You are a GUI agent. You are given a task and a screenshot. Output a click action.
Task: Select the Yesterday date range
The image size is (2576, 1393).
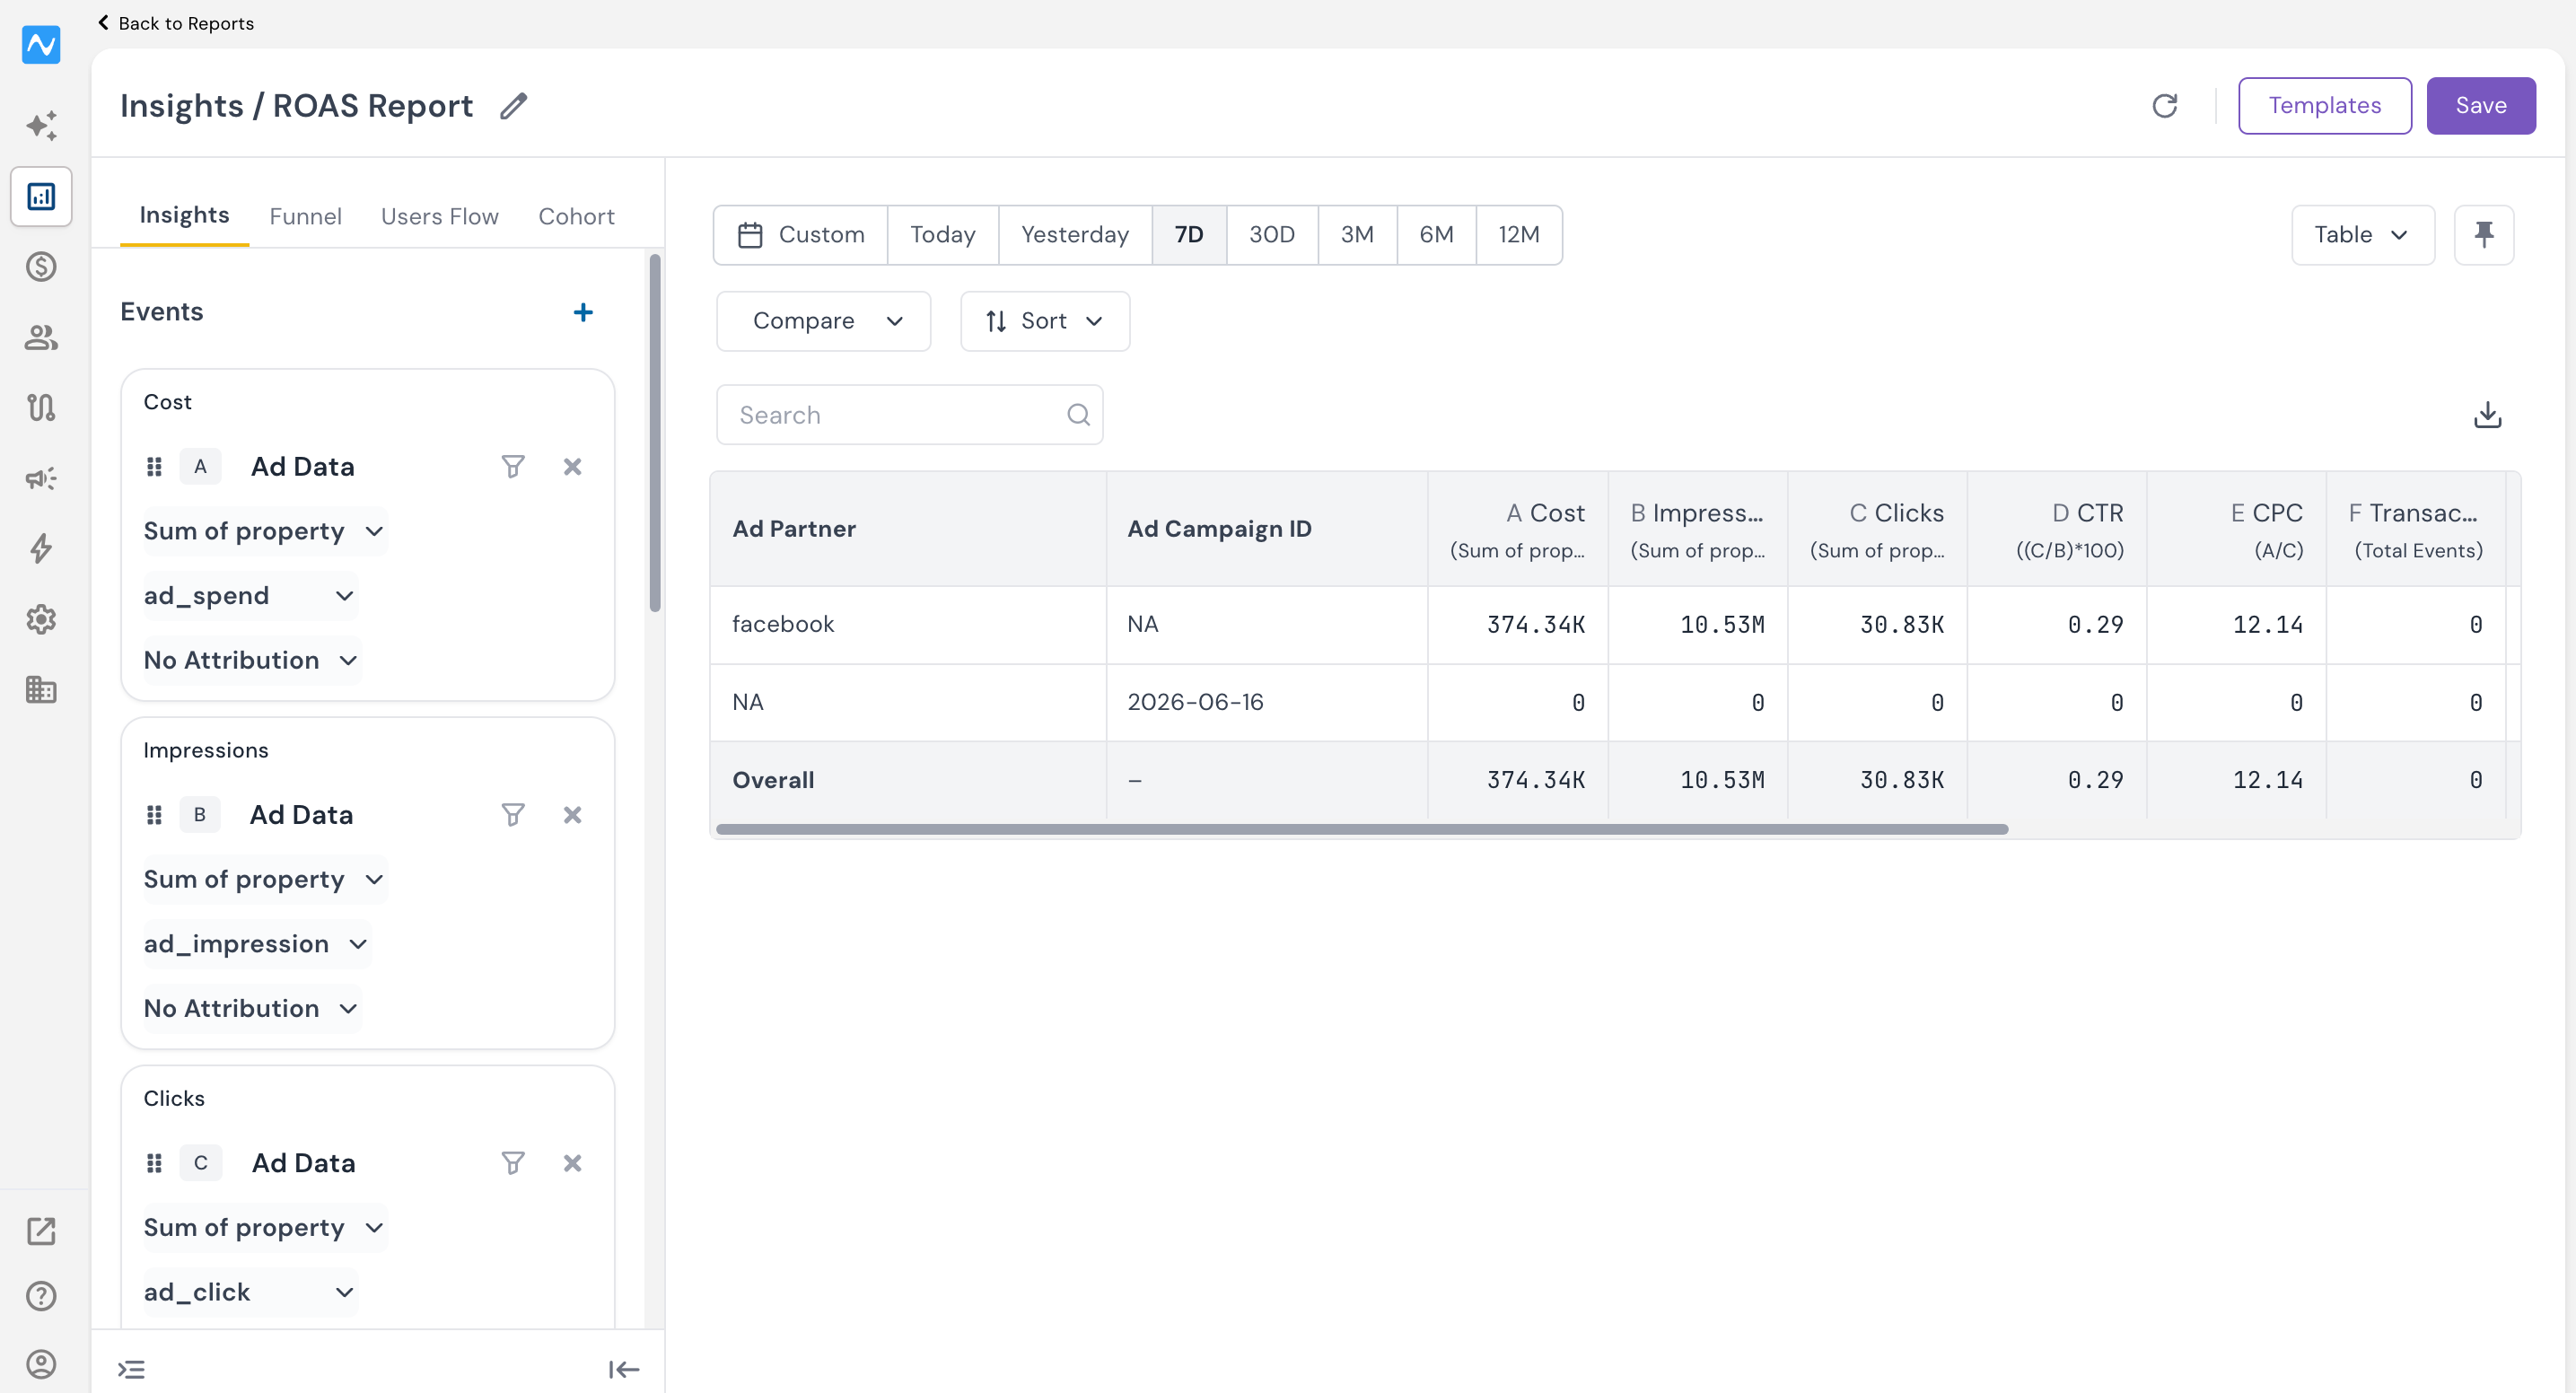point(1075,235)
